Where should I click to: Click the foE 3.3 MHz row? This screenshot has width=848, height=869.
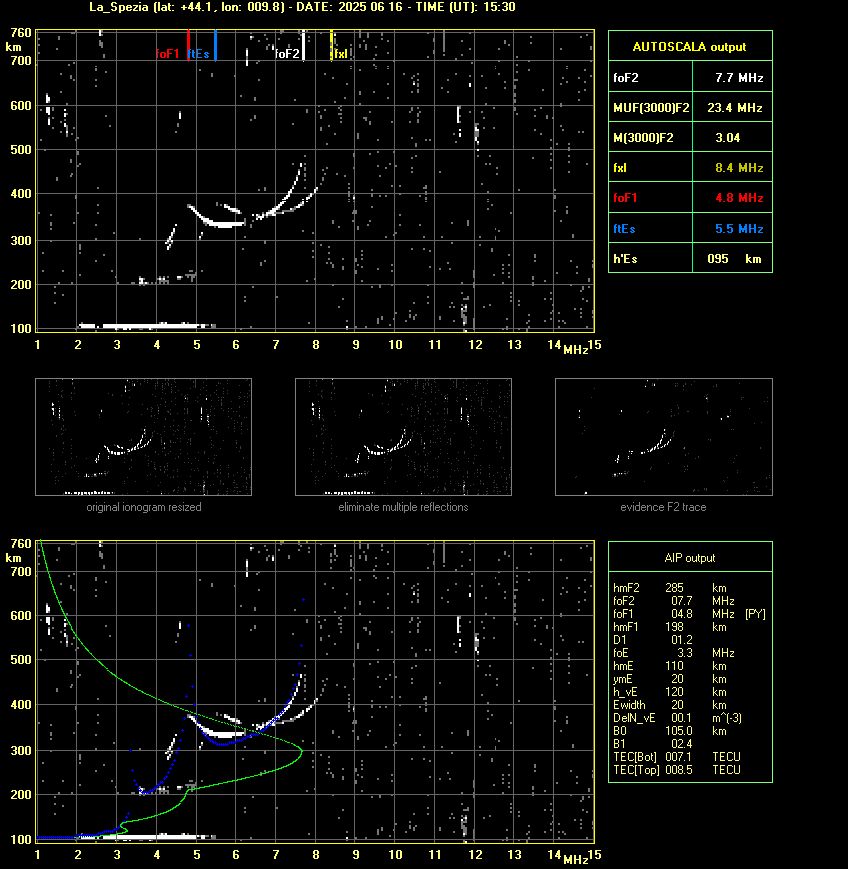point(673,653)
